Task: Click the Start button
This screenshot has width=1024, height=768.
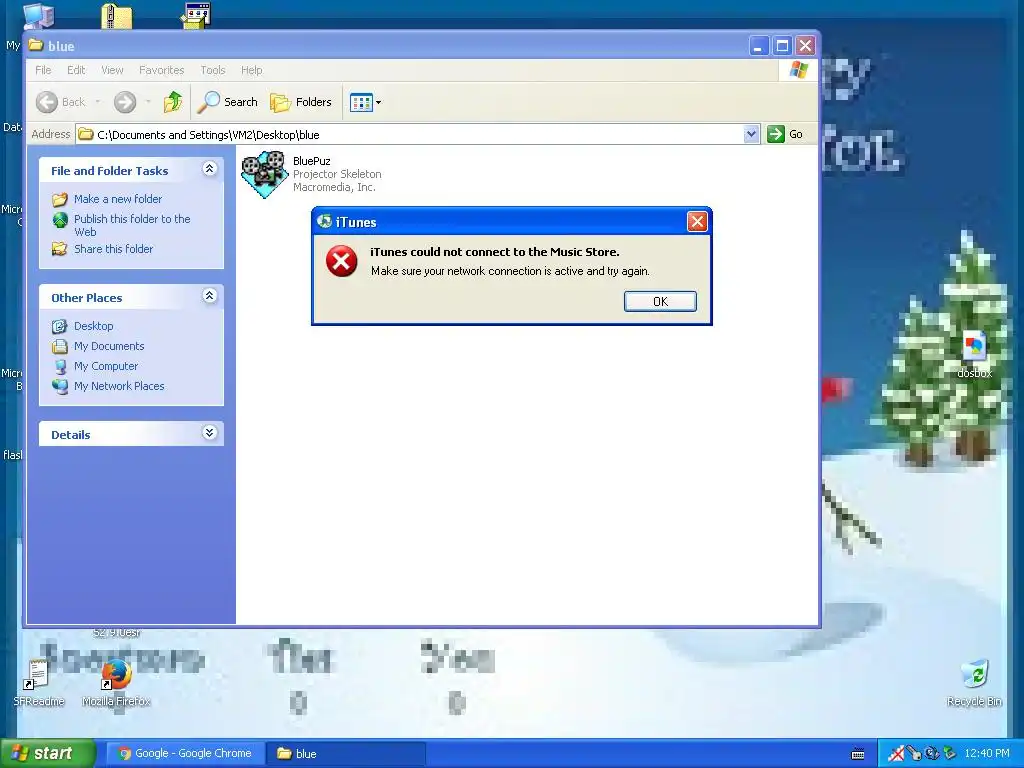Action: [x=47, y=753]
